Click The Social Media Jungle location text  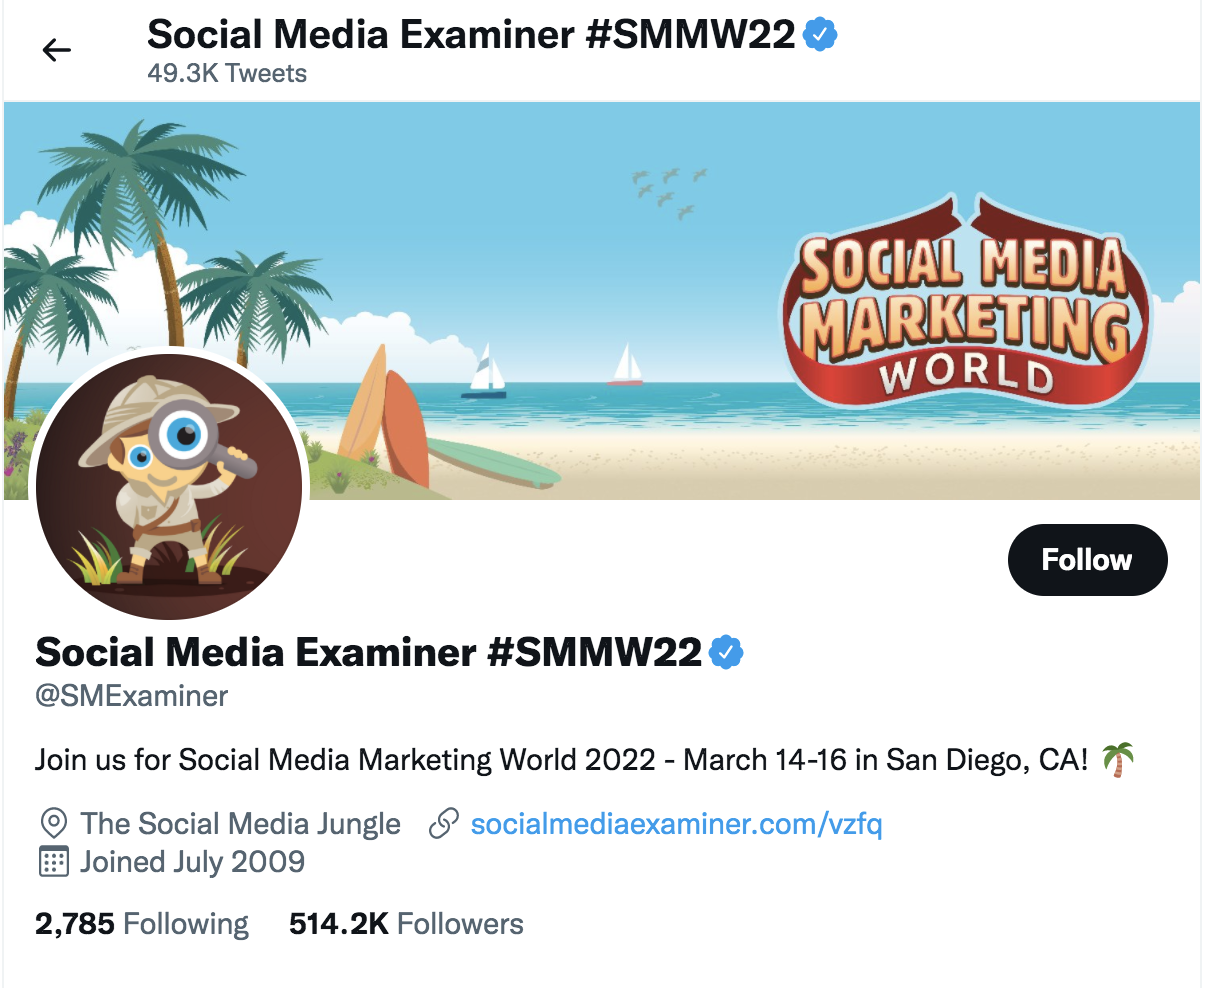[242, 823]
